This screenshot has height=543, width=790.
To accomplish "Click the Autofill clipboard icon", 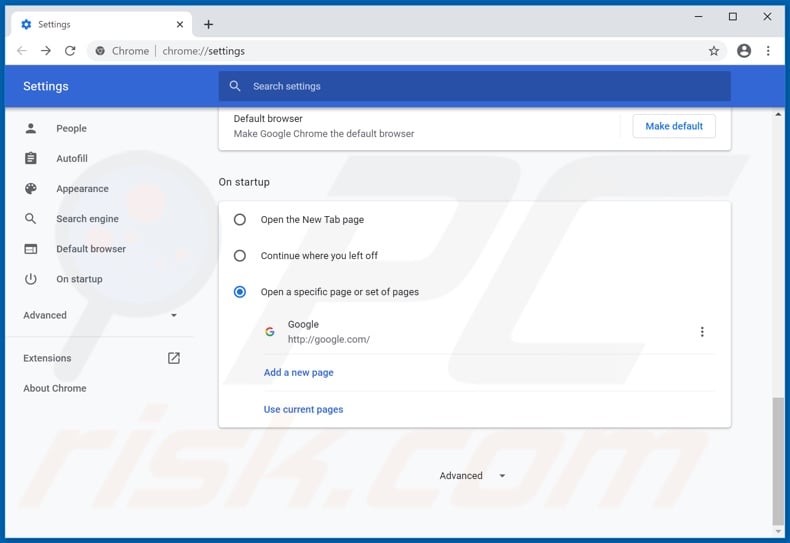I will [x=31, y=158].
